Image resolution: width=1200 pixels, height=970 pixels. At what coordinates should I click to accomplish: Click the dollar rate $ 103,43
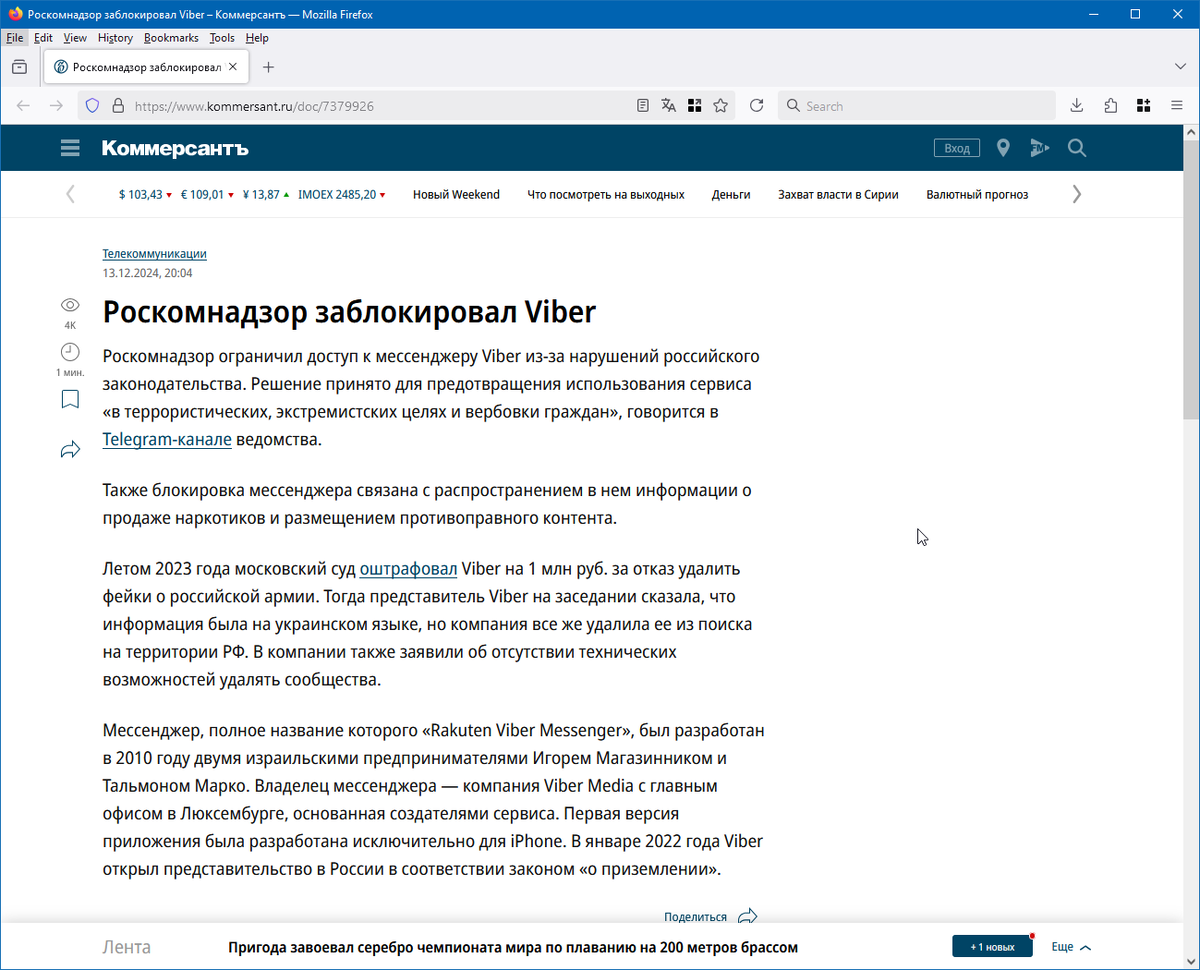tap(145, 195)
